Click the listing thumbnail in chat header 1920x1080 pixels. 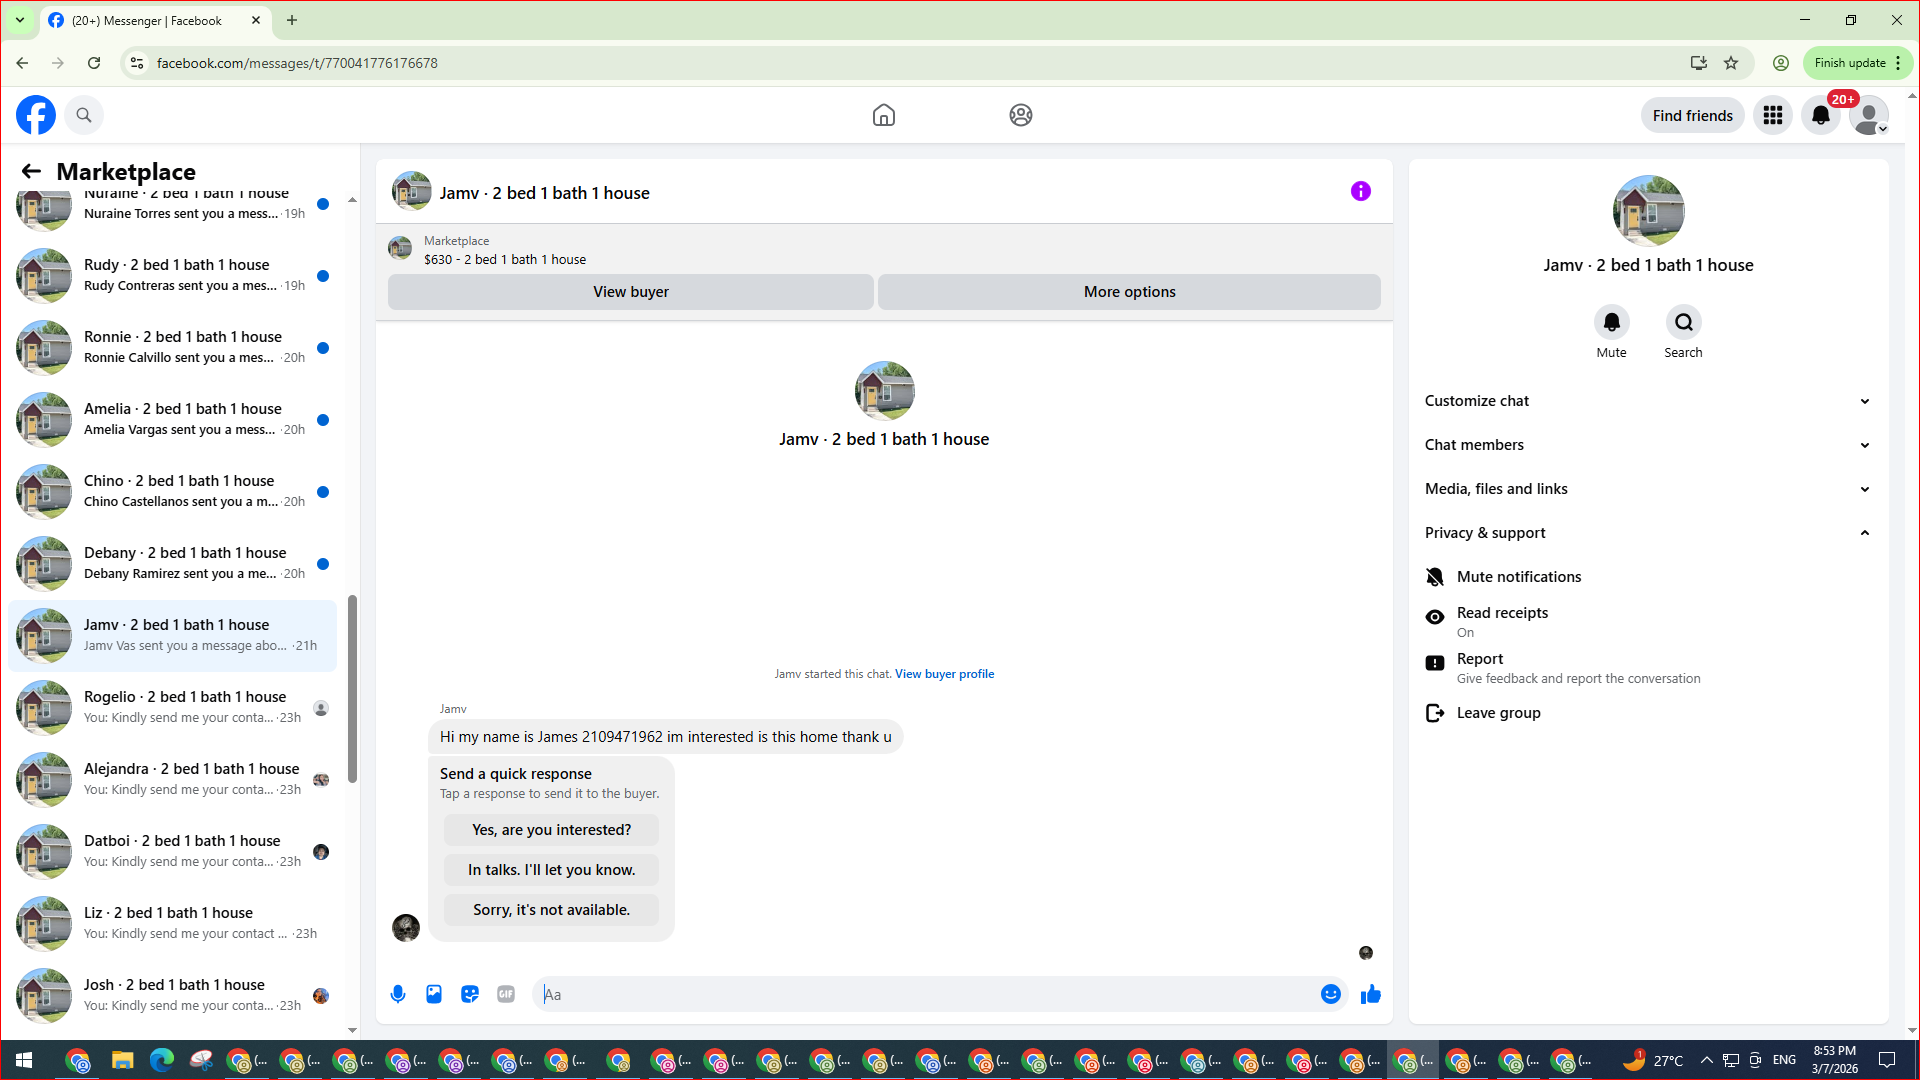[x=412, y=191]
